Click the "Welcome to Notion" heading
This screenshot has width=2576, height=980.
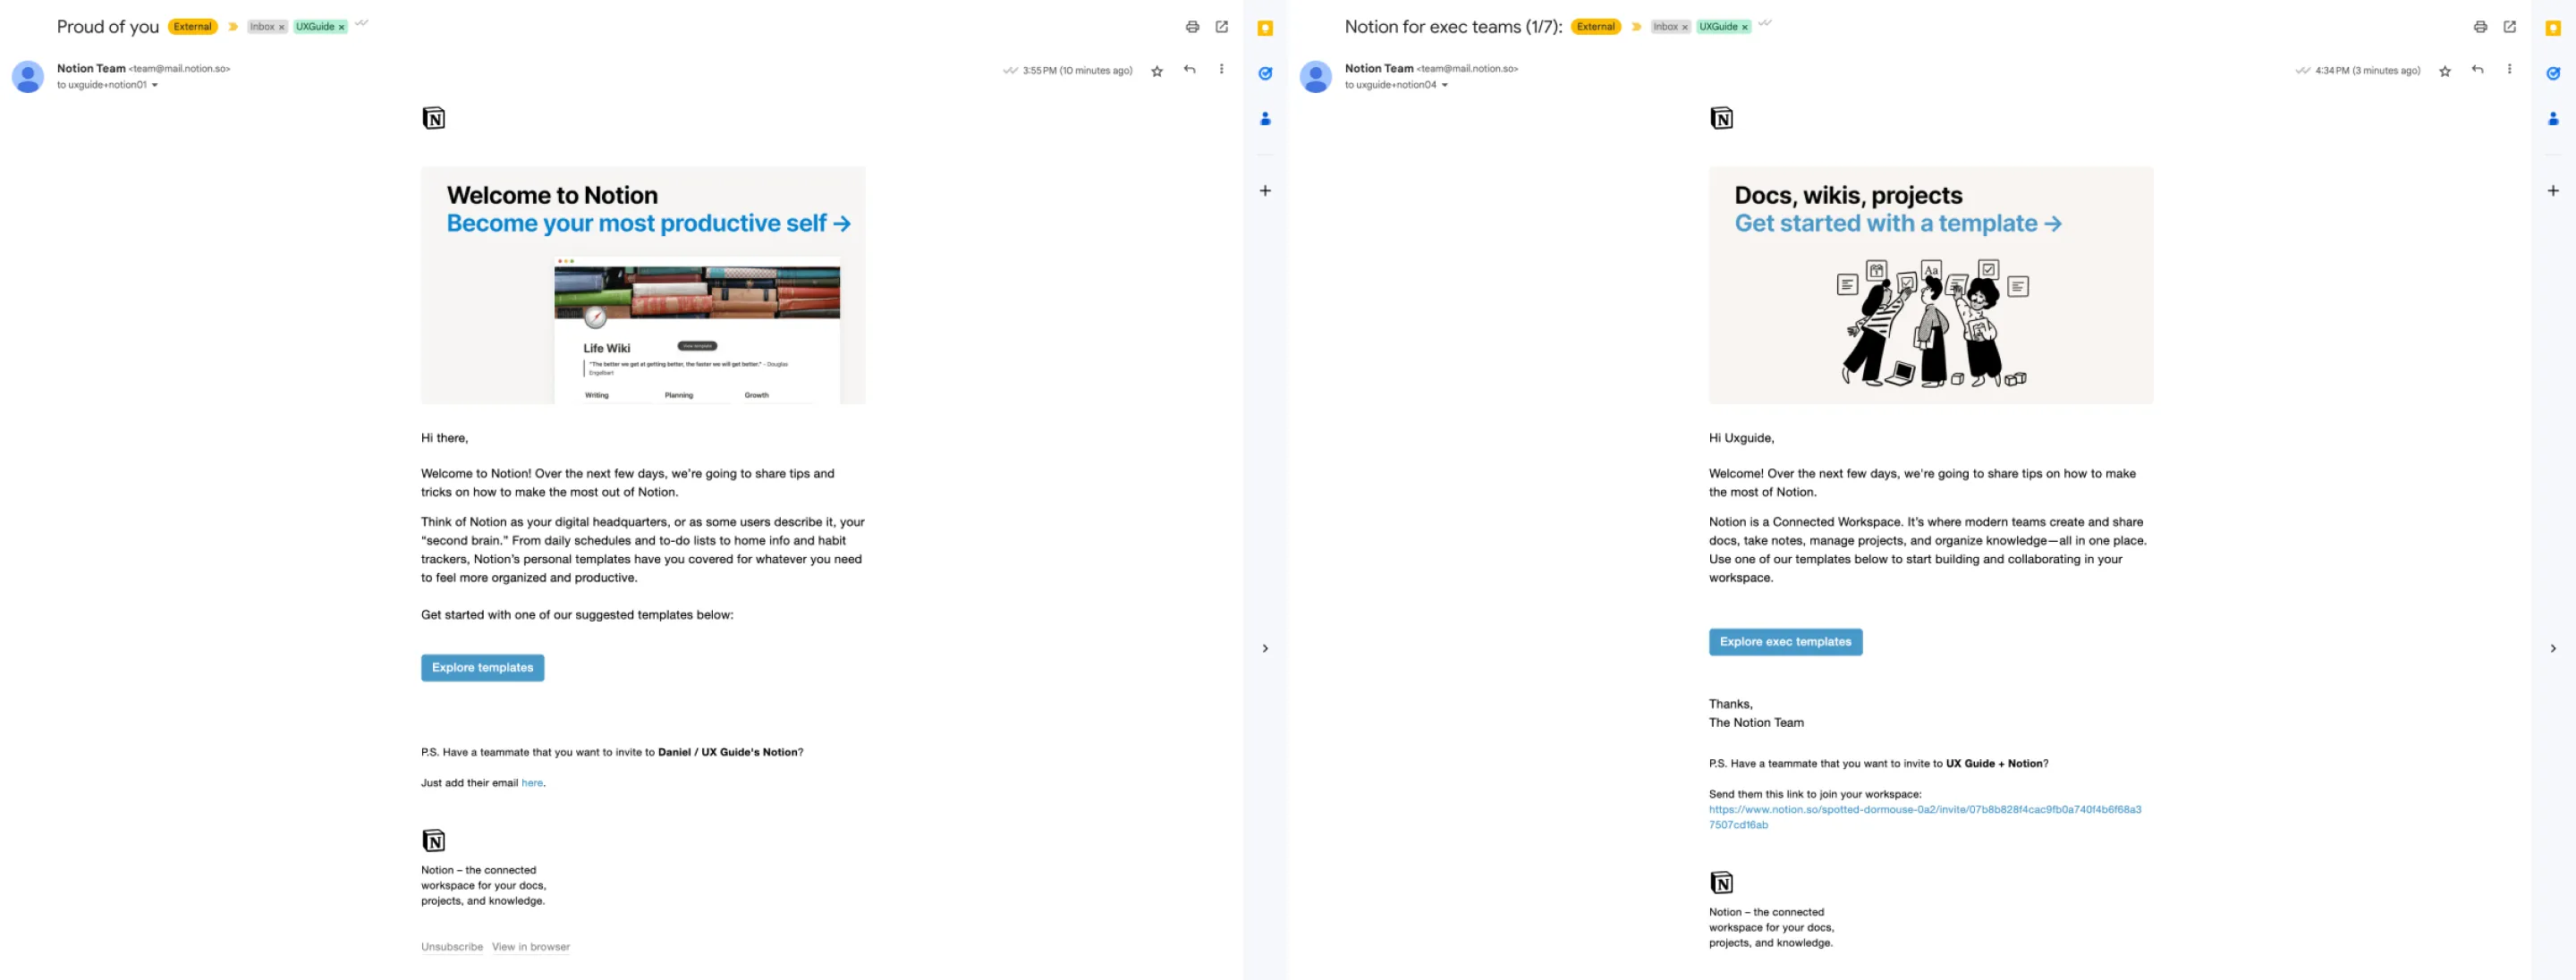552,196
